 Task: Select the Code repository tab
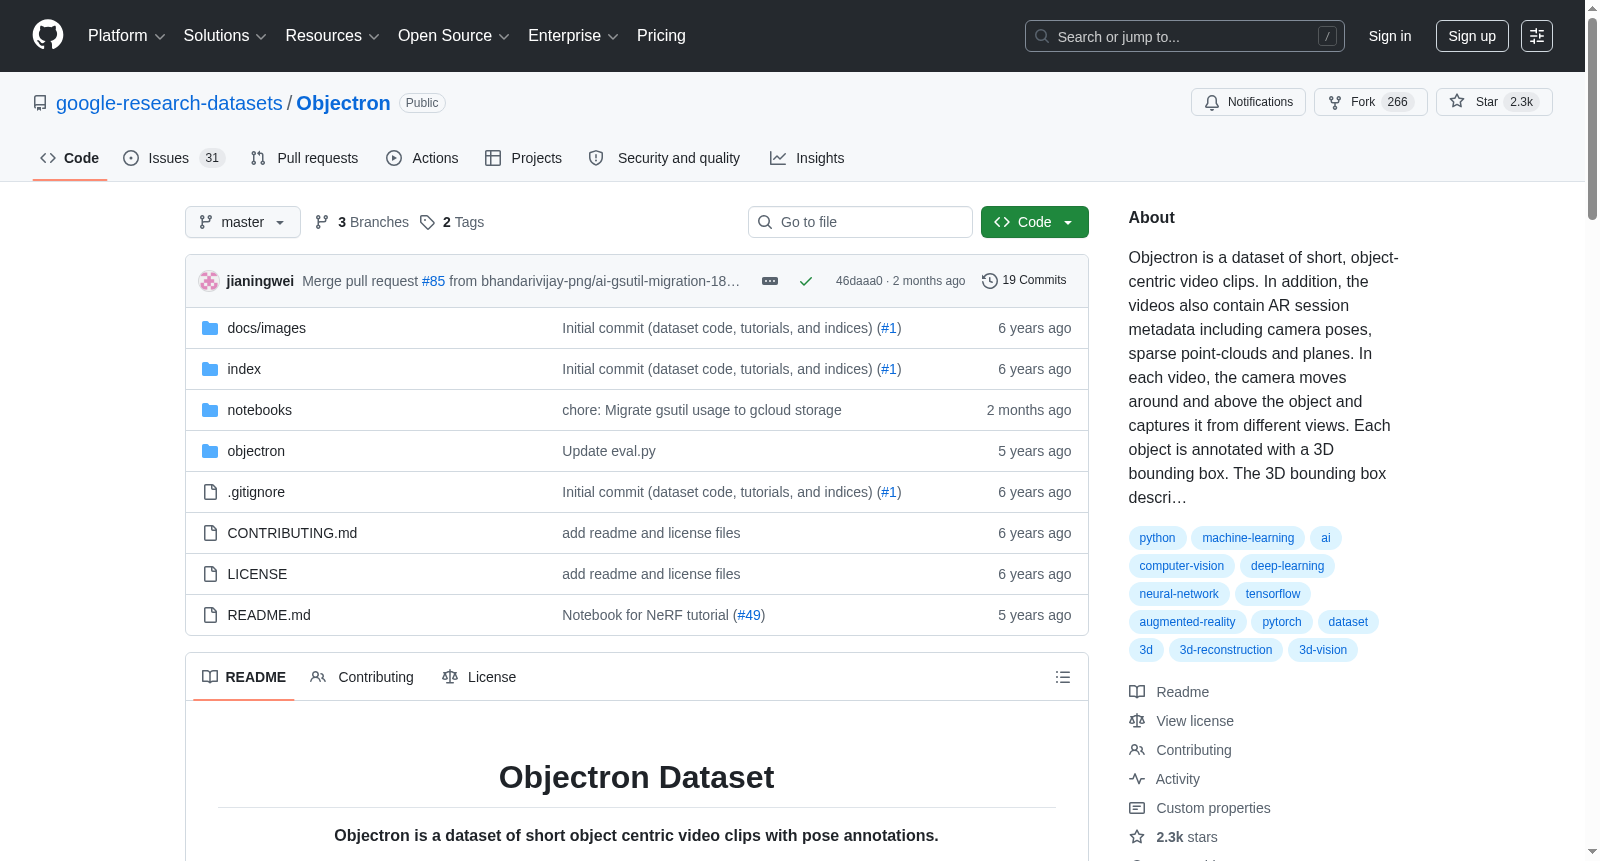point(70,158)
